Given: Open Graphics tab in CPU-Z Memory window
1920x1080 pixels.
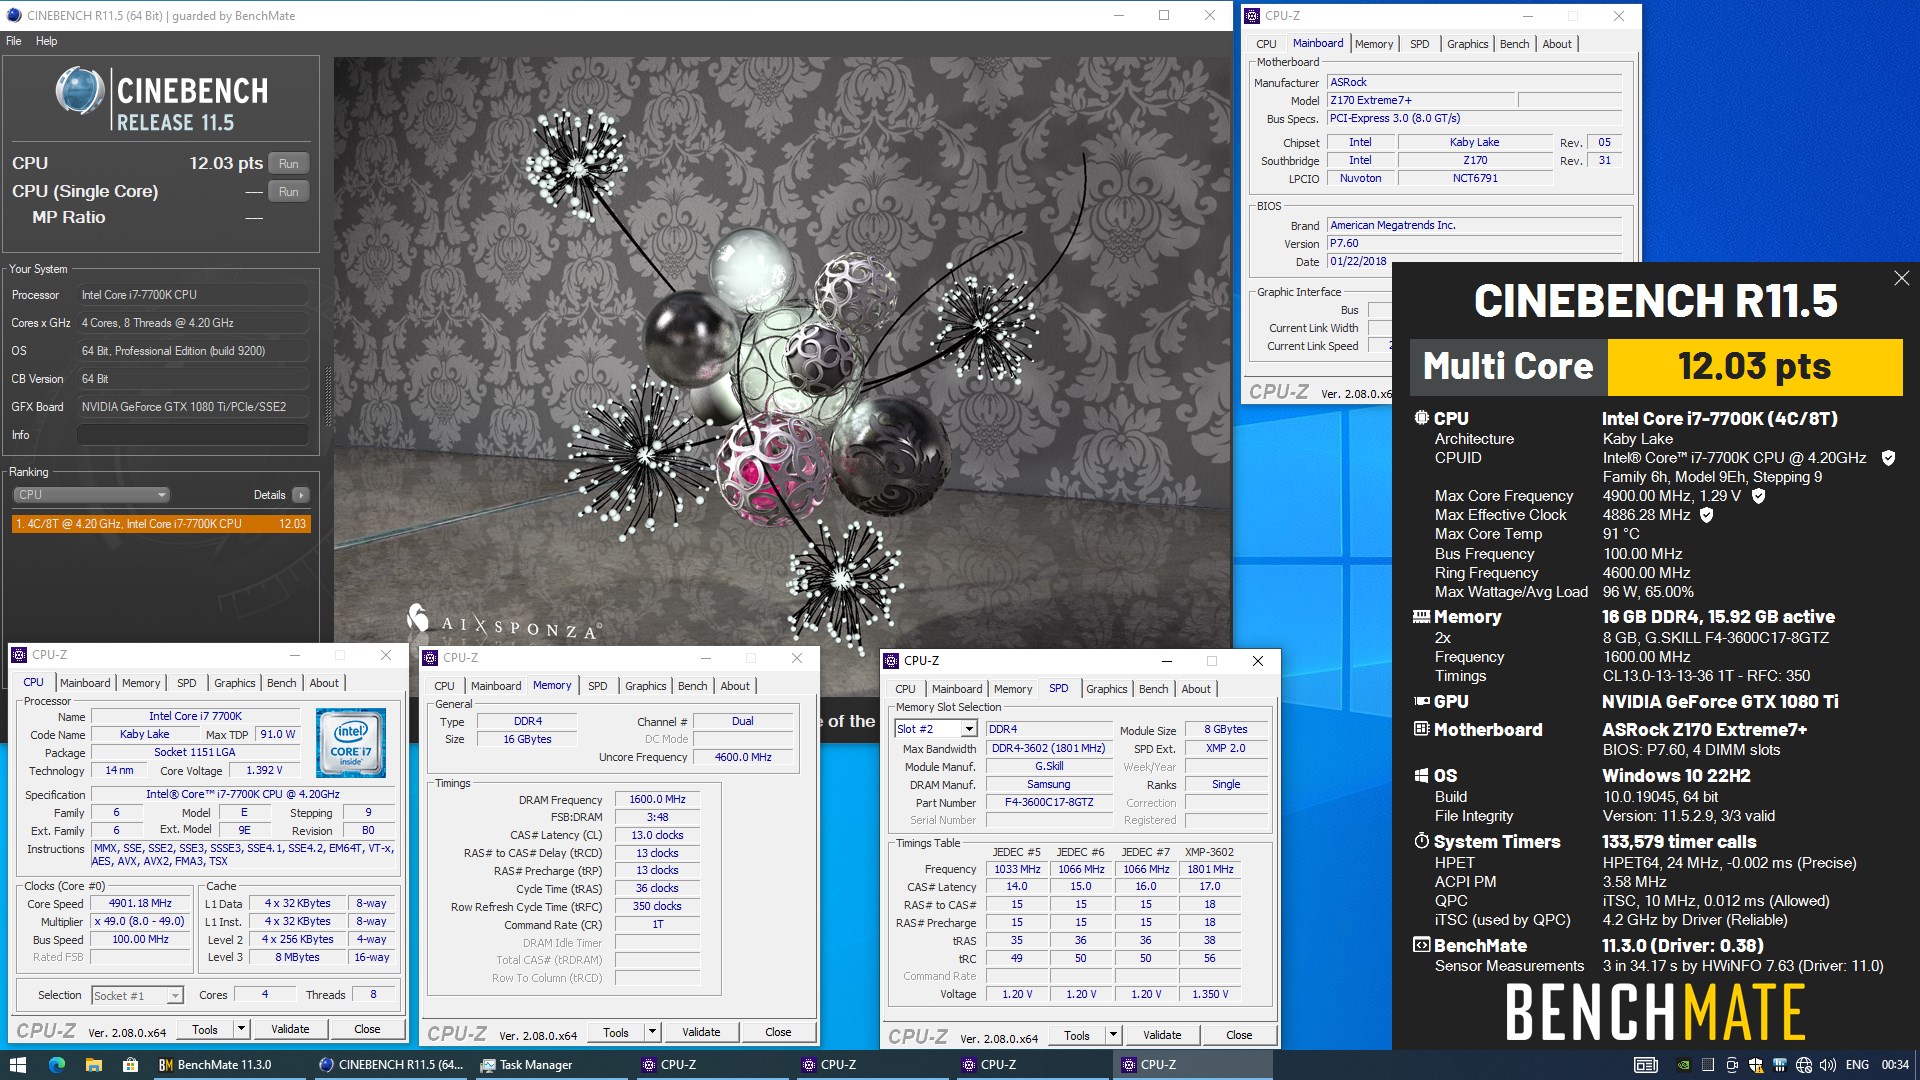Looking at the screenshot, I should 645,686.
